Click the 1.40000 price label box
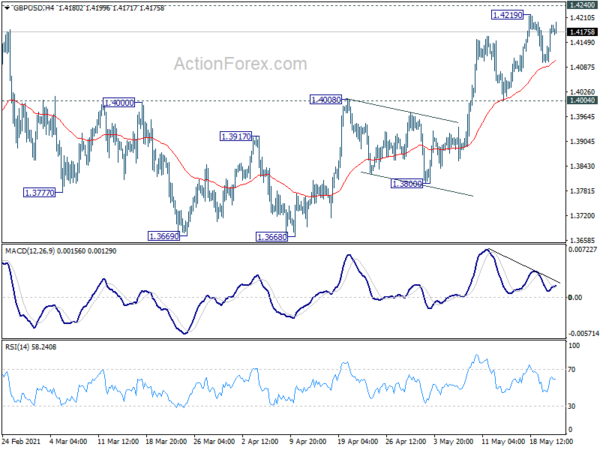Image resolution: width=600 pixels, height=450 pixels. pos(119,103)
